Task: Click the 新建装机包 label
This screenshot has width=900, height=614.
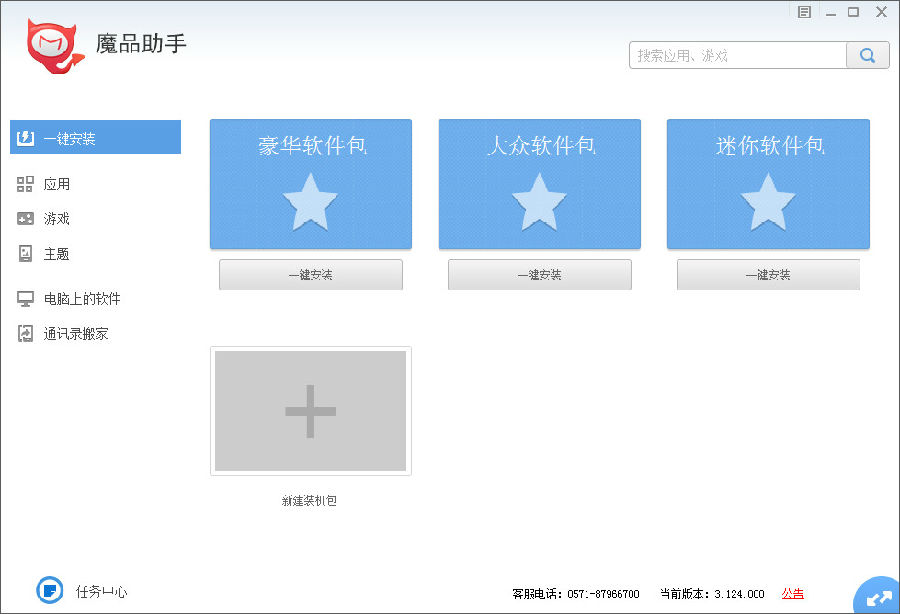Action: 309,500
